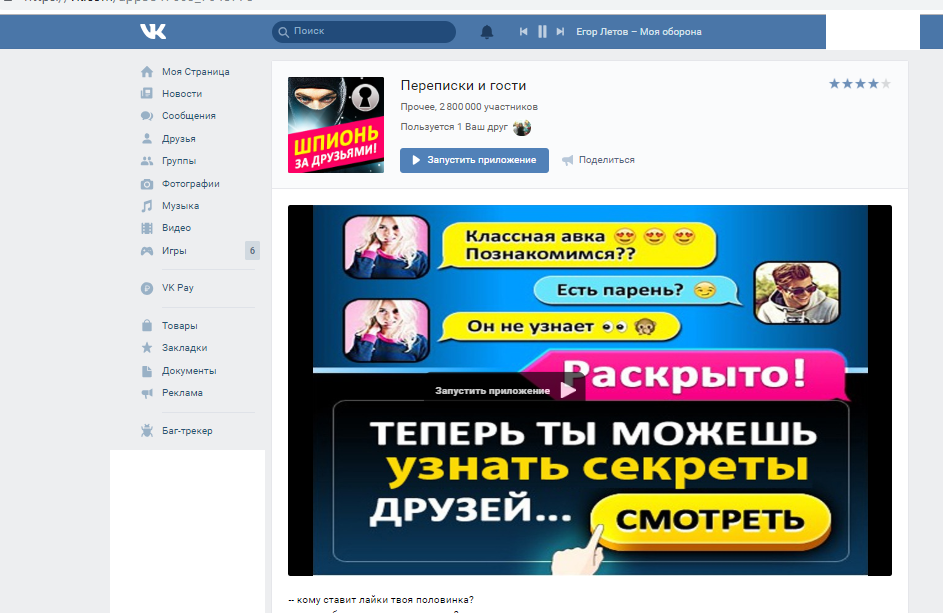
Task: Open Моя Страница in sidebar
Action: (195, 72)
